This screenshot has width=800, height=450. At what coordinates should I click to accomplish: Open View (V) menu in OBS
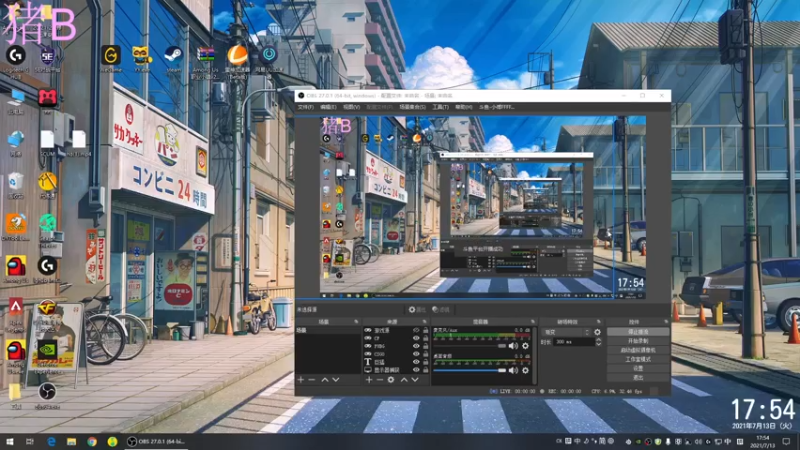click(352, 107)
